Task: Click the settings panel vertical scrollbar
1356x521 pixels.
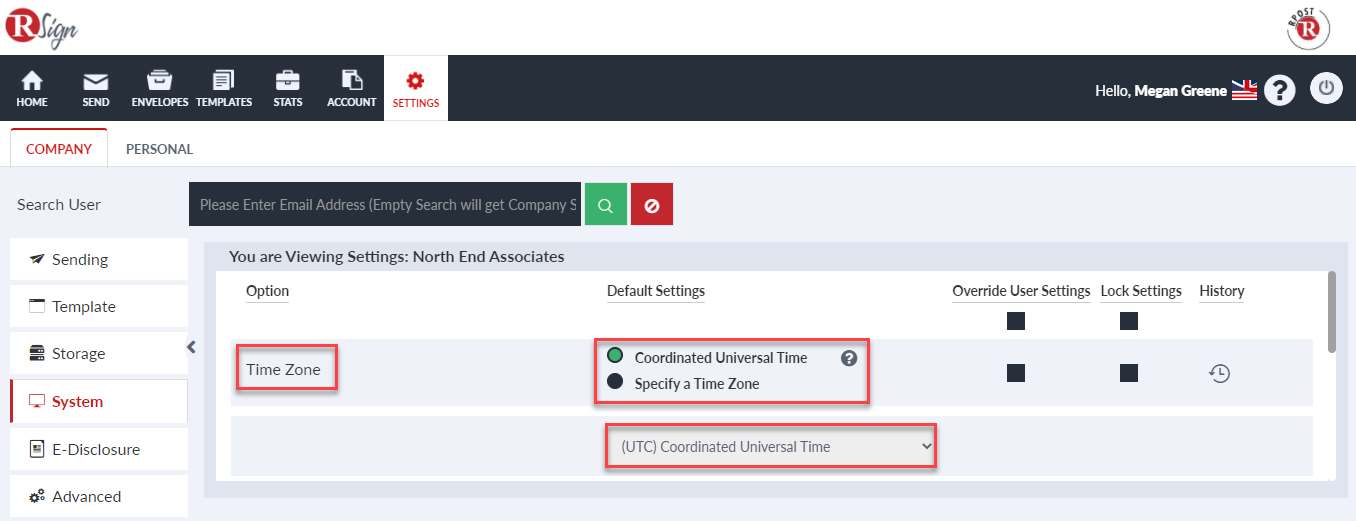Action: click(1331, 312)
